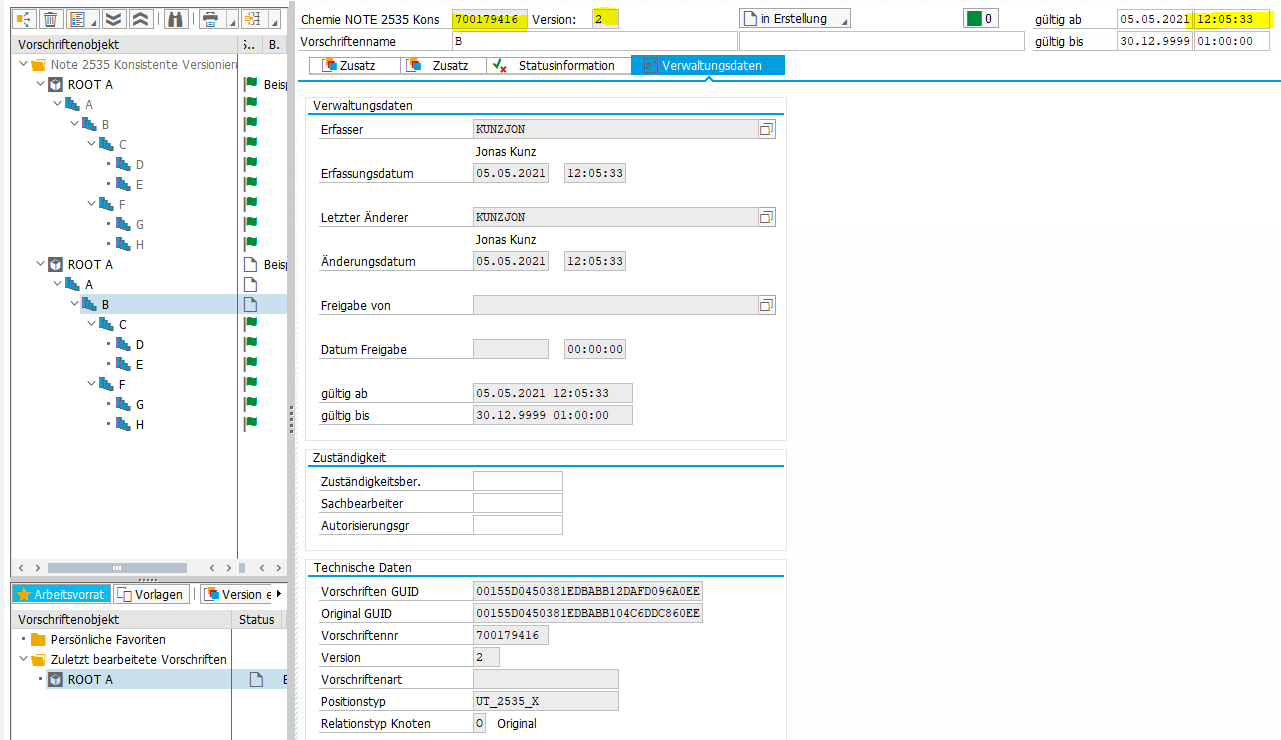Click the double-chevron expand all icon
1281x740 pixels.
point(112,19)
